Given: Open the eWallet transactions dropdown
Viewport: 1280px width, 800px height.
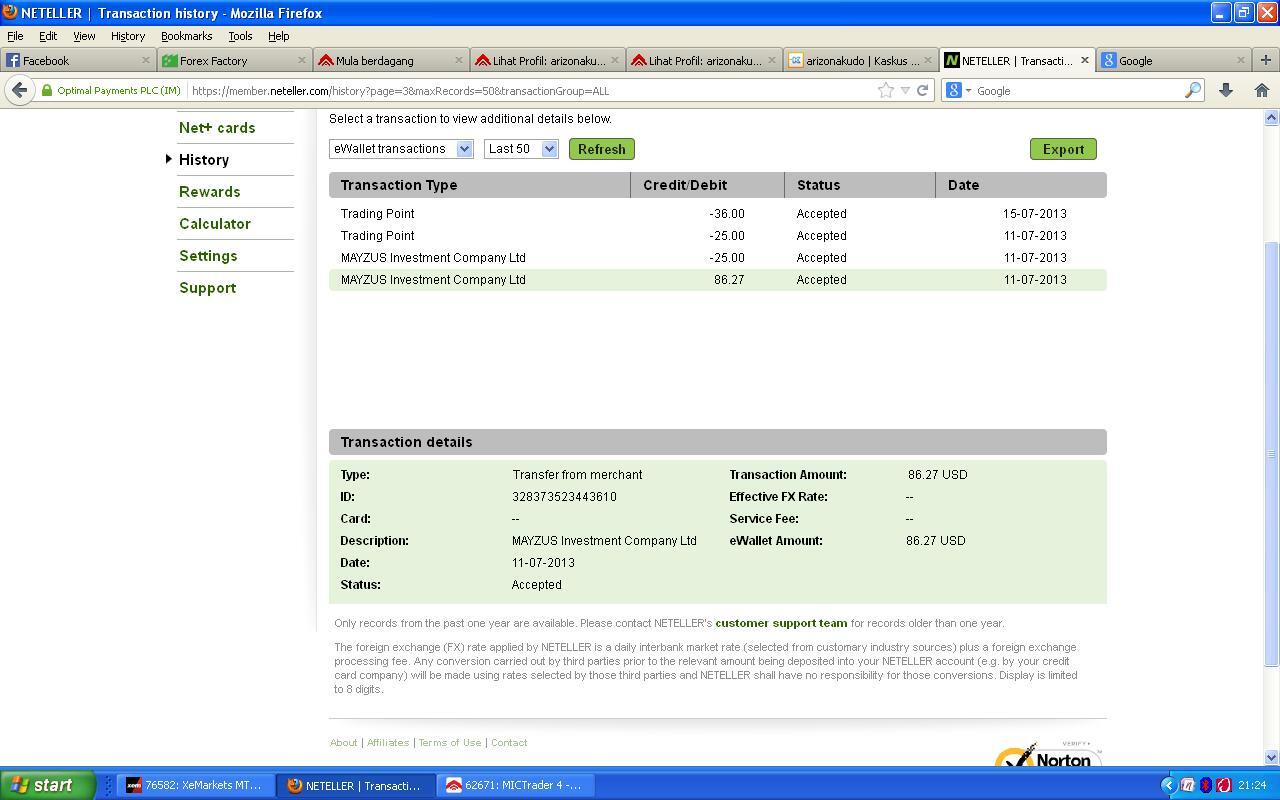Looking at the screenshot, I should pyautogui.click(x=400, y=149).
